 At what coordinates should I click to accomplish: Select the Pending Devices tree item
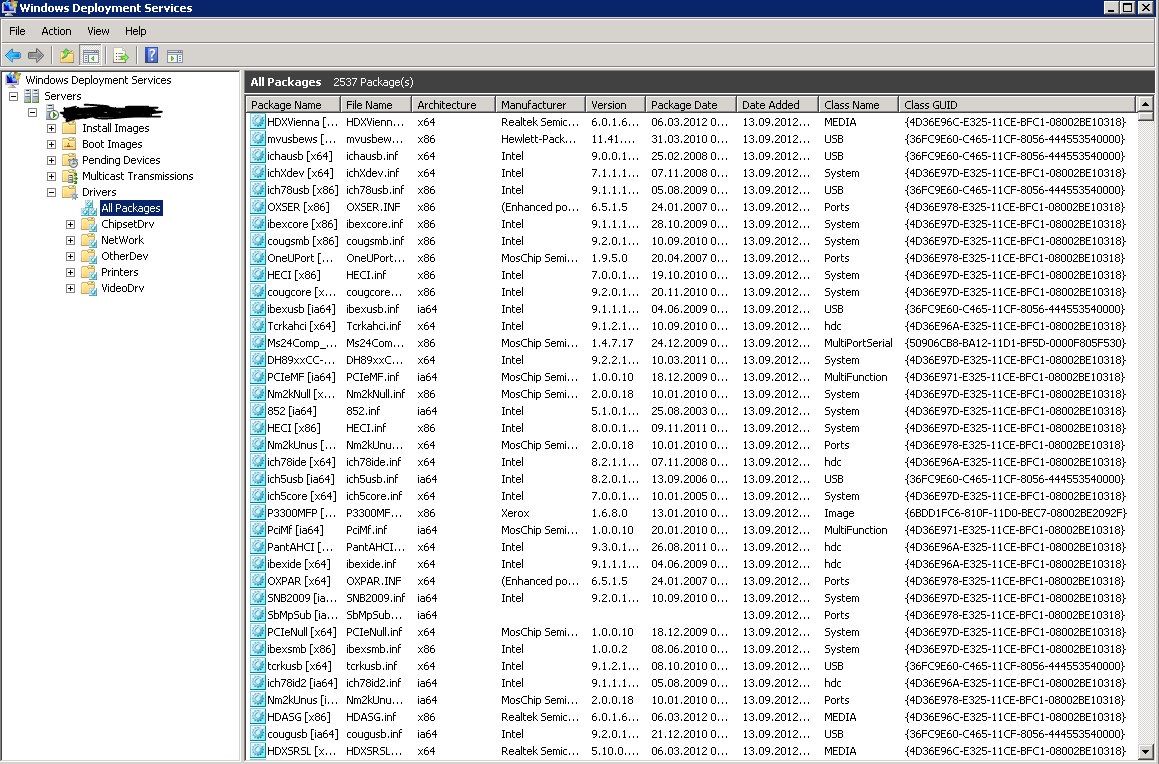click(x=121, y=160)
